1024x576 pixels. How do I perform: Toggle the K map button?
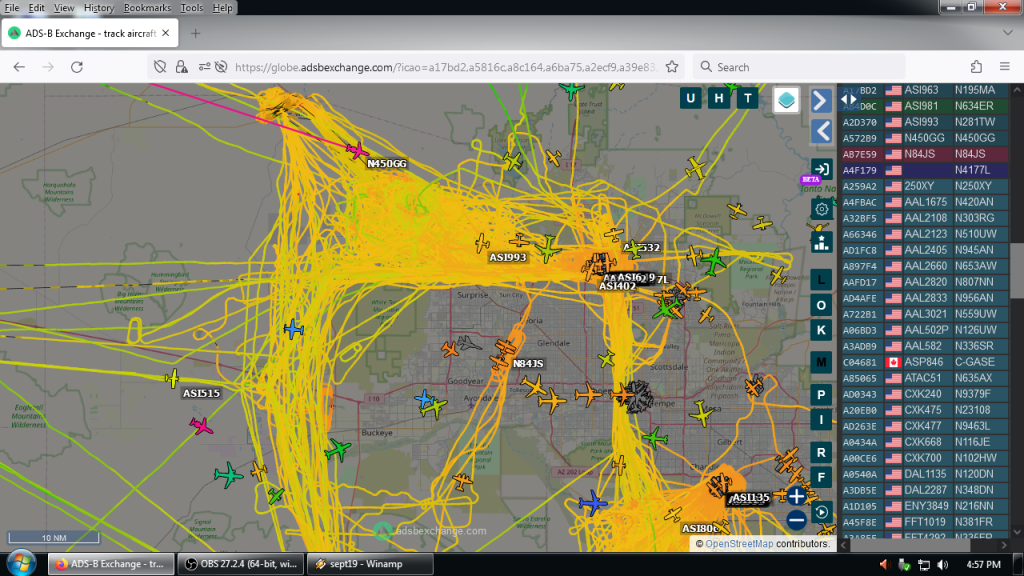(821, 330)
